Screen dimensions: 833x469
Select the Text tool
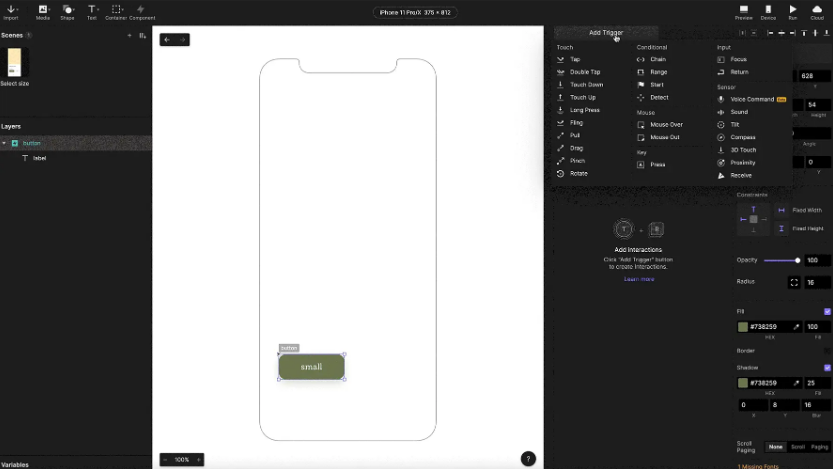pyautogui.click(x=92, y=12)
